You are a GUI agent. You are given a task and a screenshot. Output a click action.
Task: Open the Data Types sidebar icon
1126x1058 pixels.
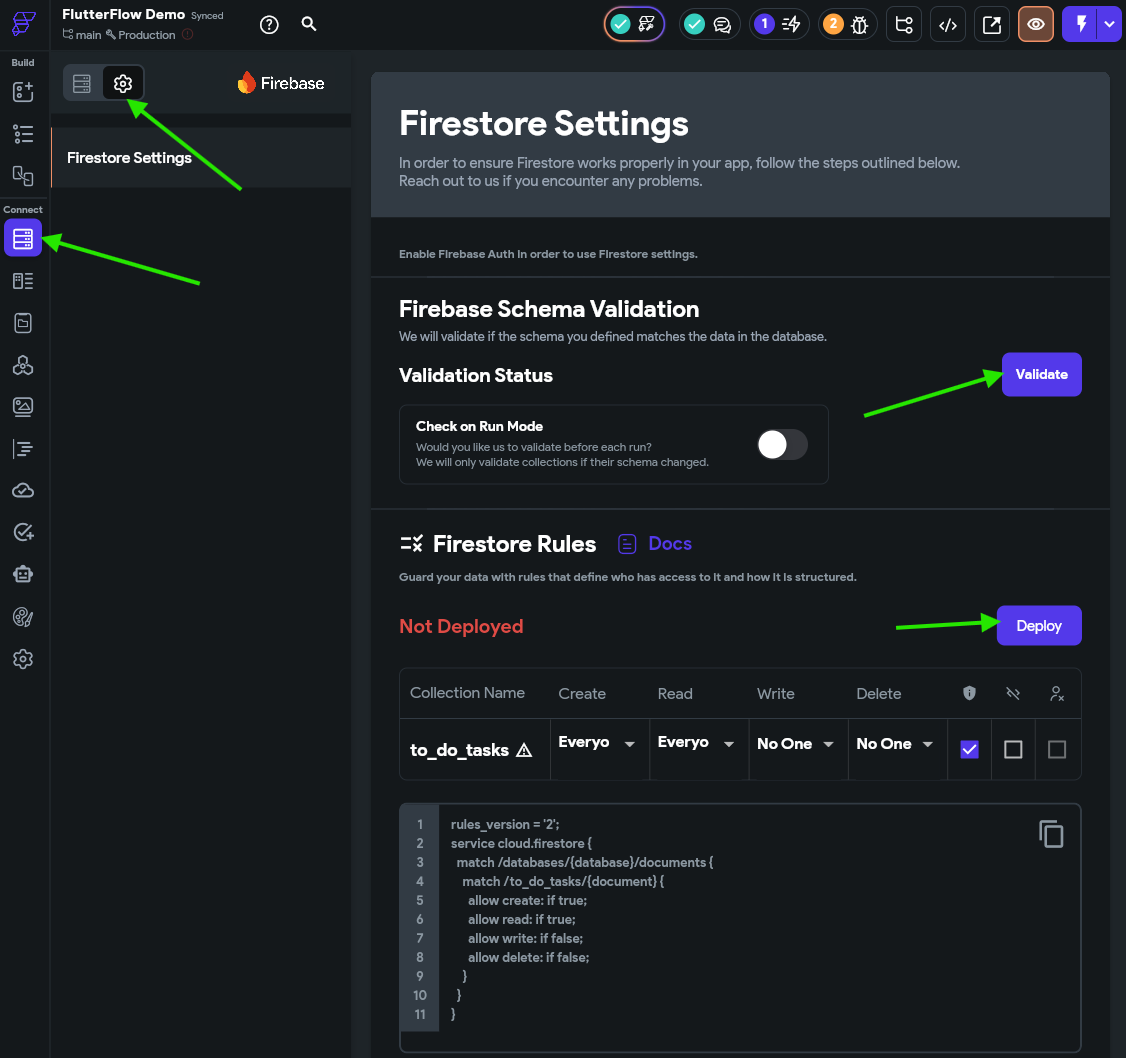point(23,281)
